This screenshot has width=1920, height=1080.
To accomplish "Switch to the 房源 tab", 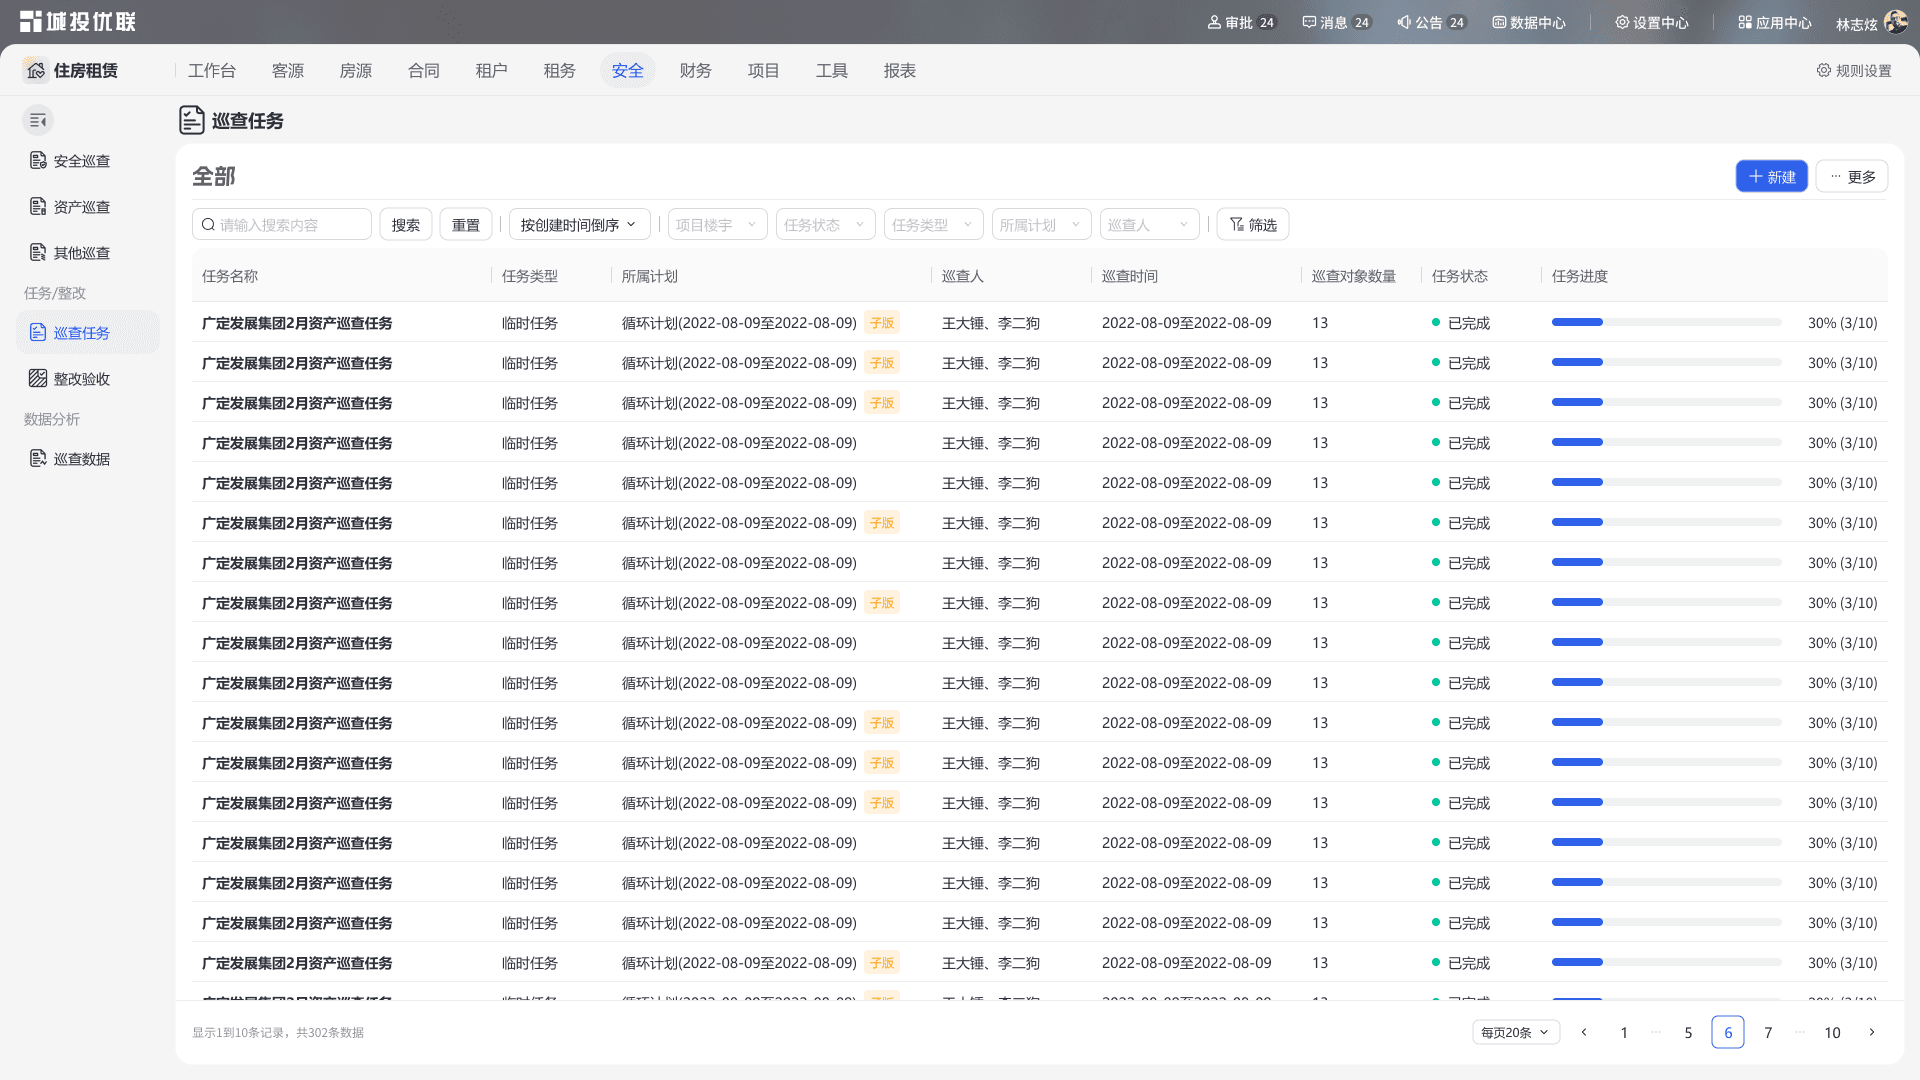I will click(x=356, y=70).
